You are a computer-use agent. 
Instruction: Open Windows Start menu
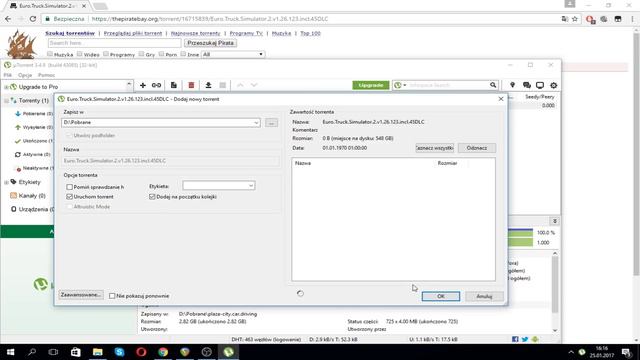[10, 352]
